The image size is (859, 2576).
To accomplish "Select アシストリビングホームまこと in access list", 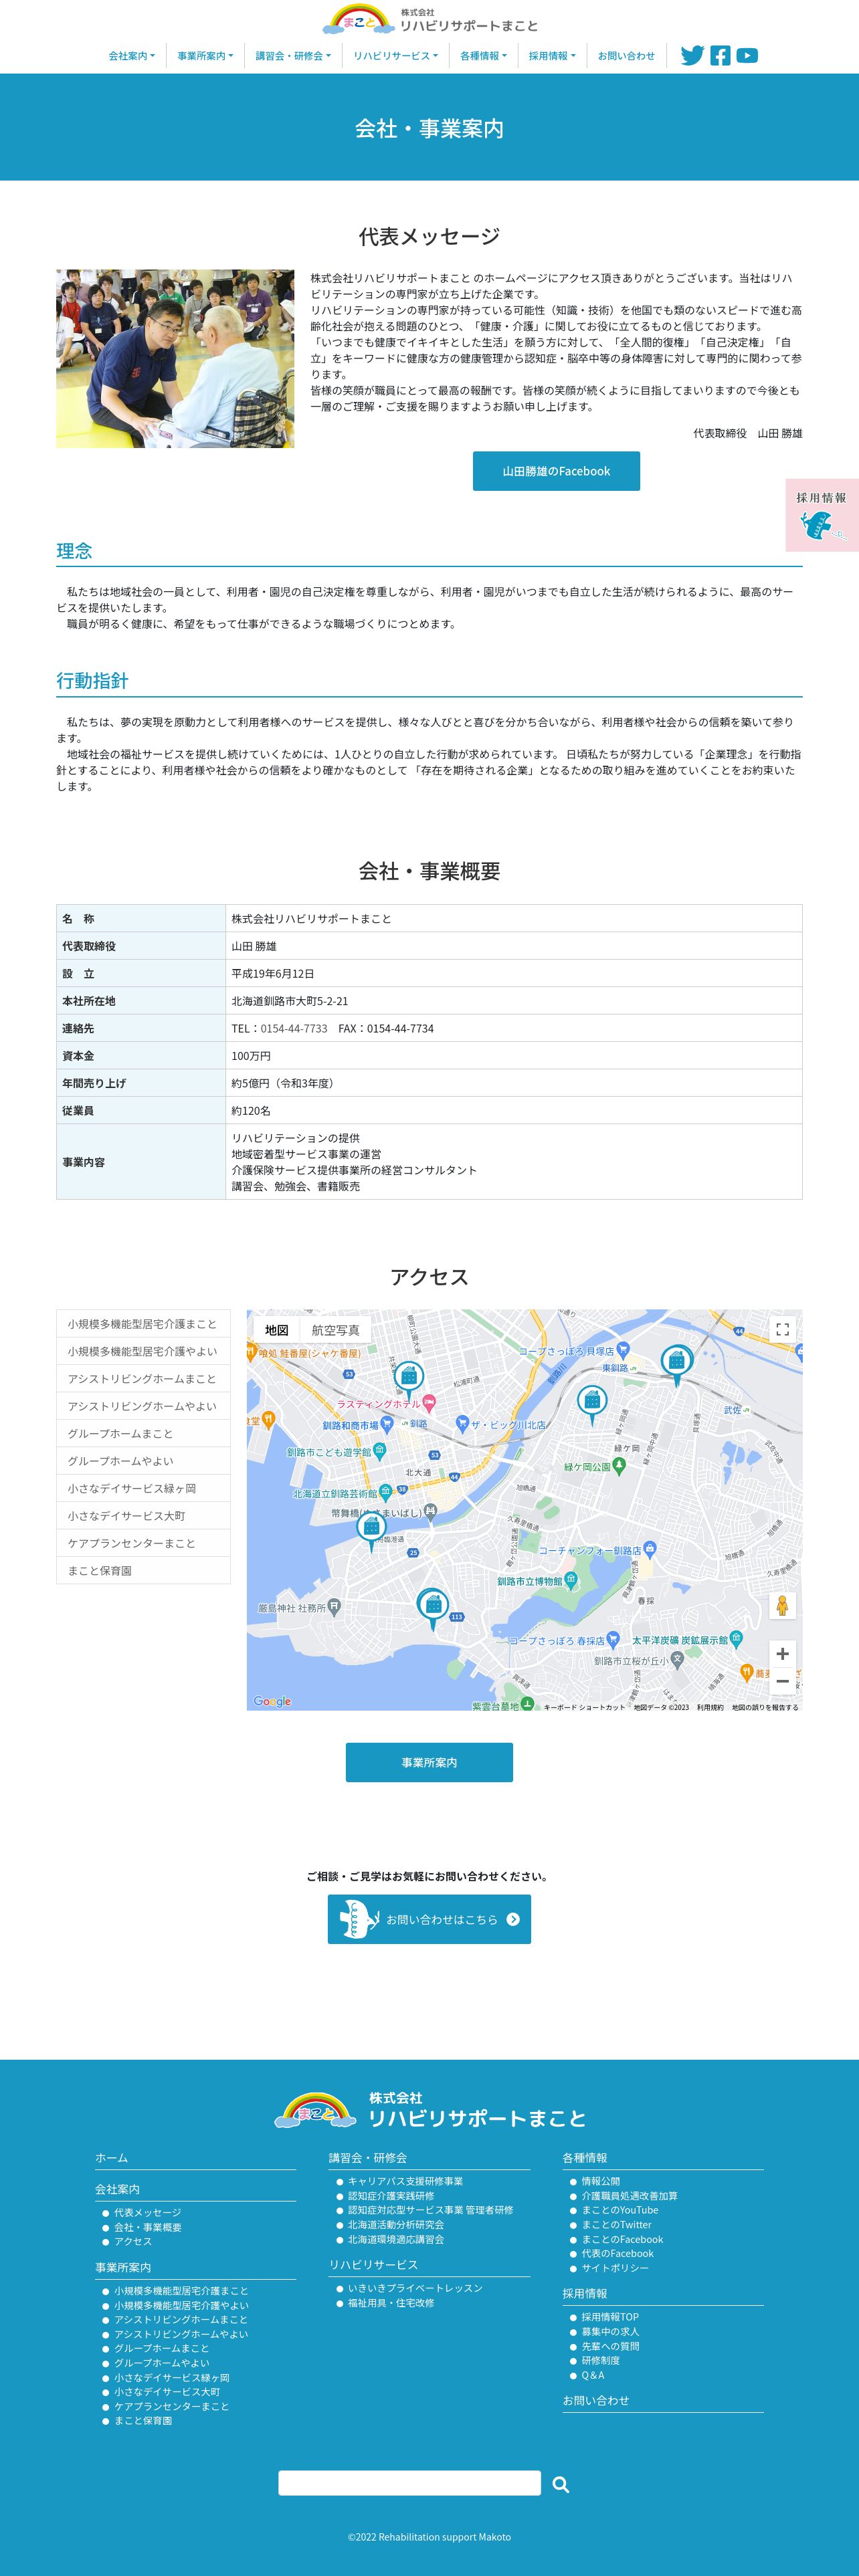I will pos(143,1379).
